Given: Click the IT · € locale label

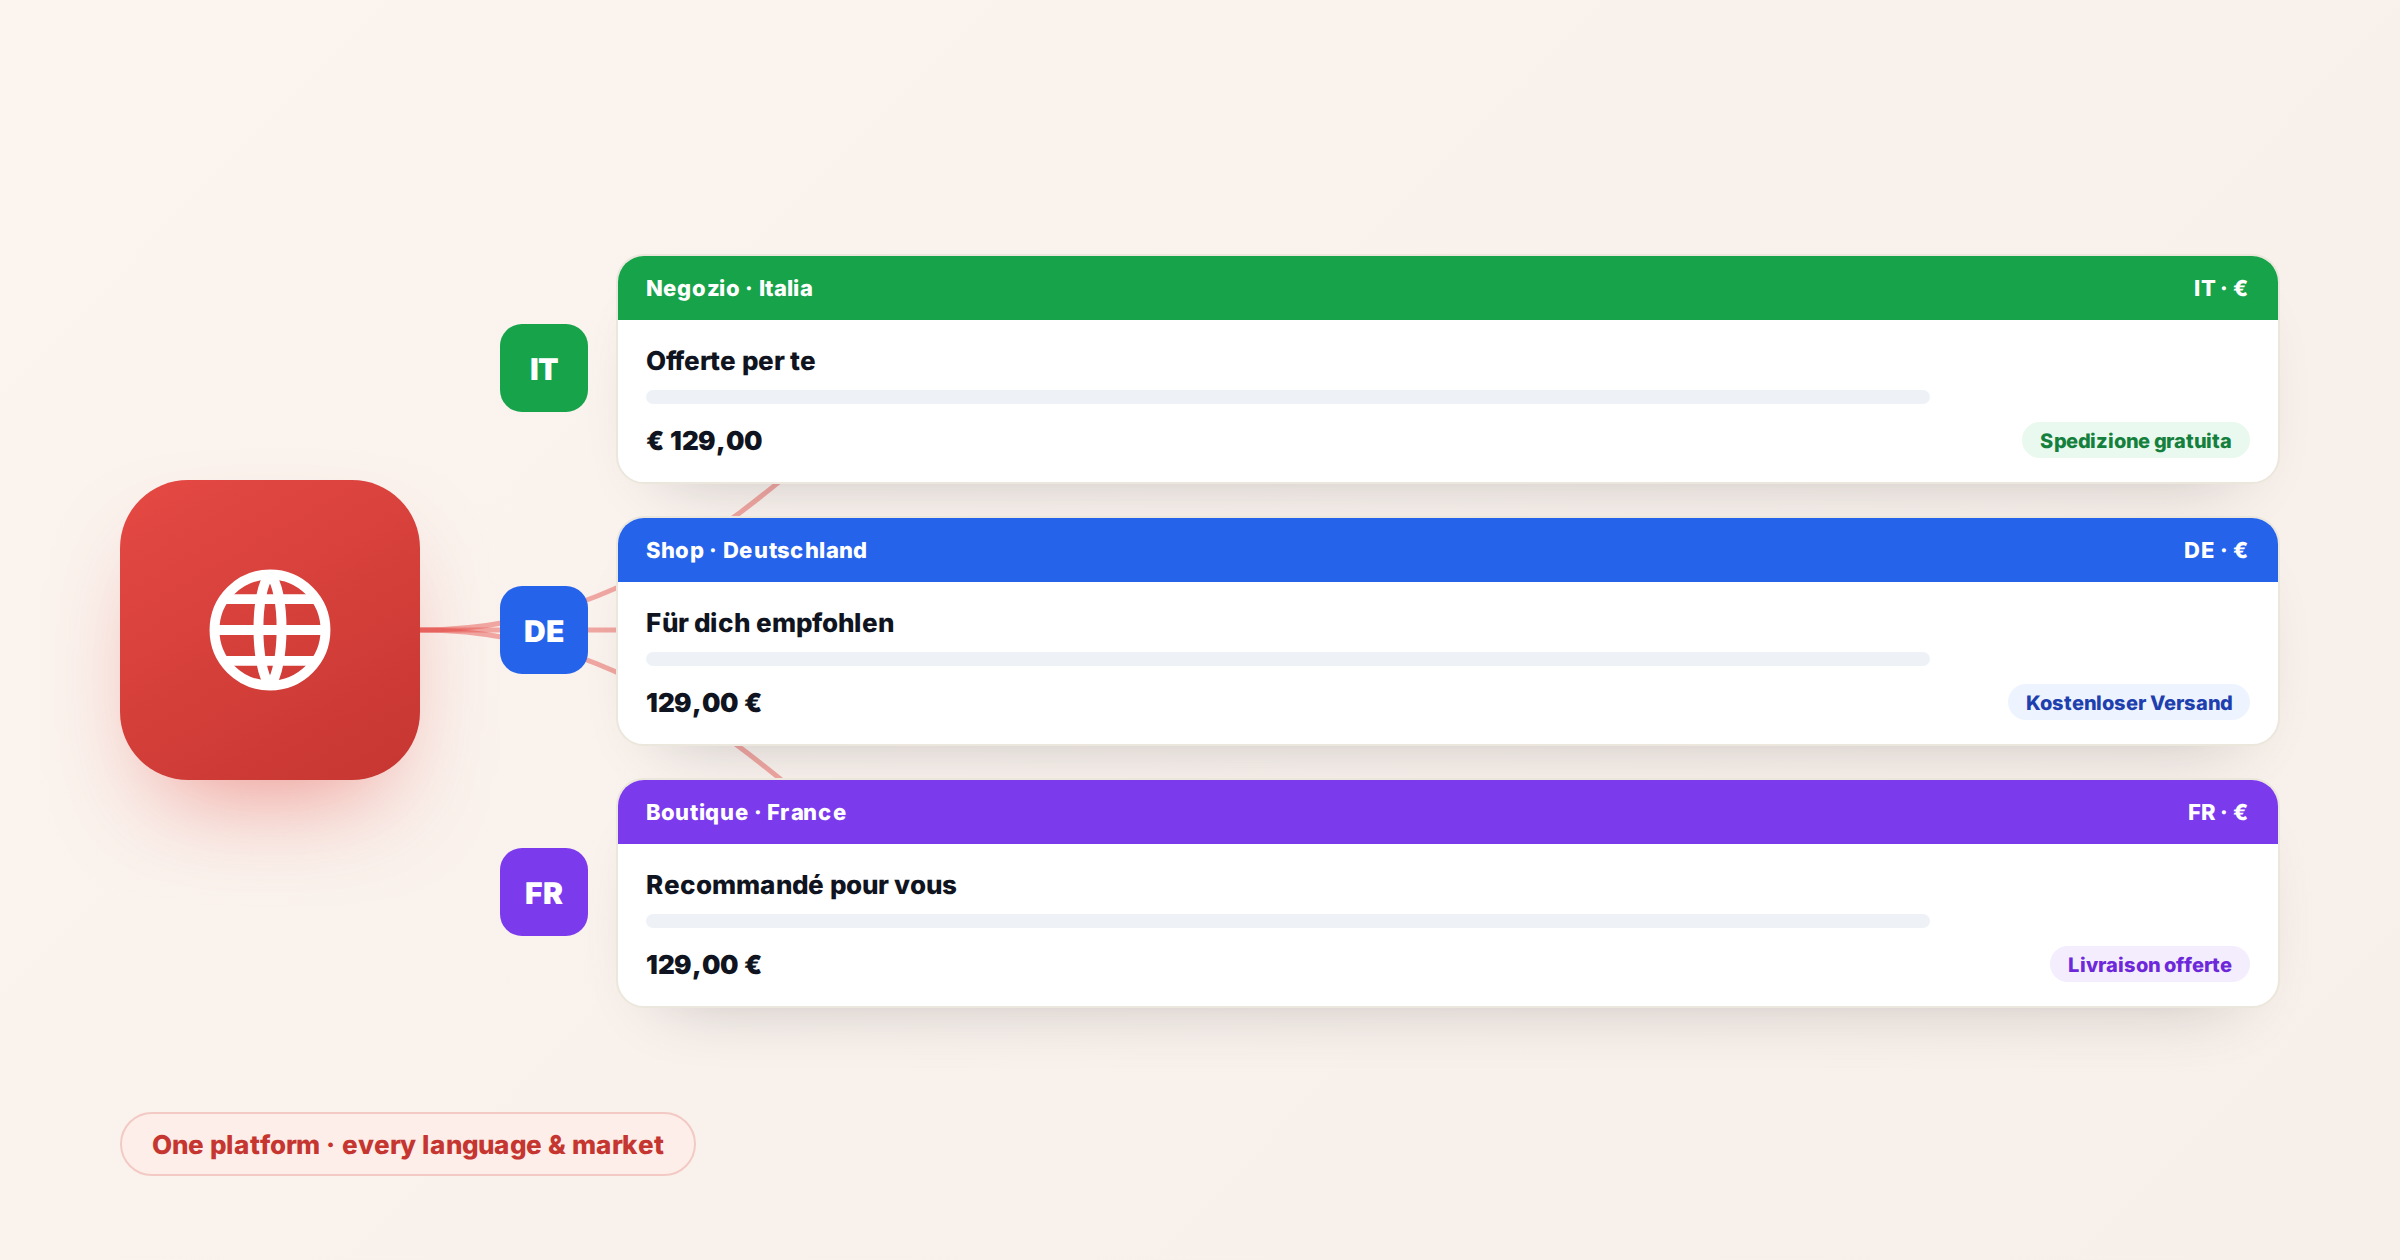Looking at the screenshot, I should coord(2220,288).
